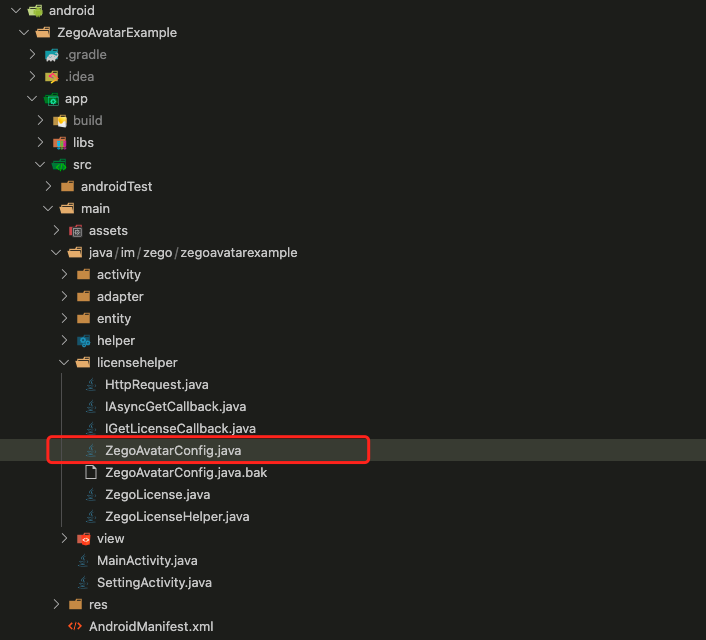This screenshot has width=706, height=640.
Task: Open MainActivity.java
Action: [x=147, y=561]
